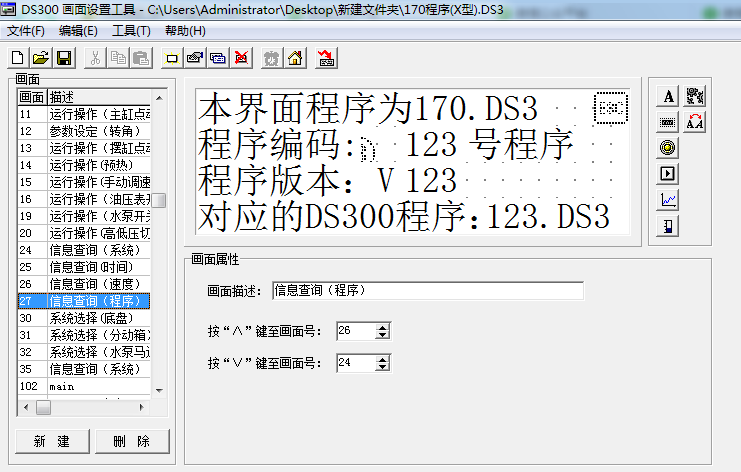
Task: Decrease the '∨' key screen number
Action: 382,367
